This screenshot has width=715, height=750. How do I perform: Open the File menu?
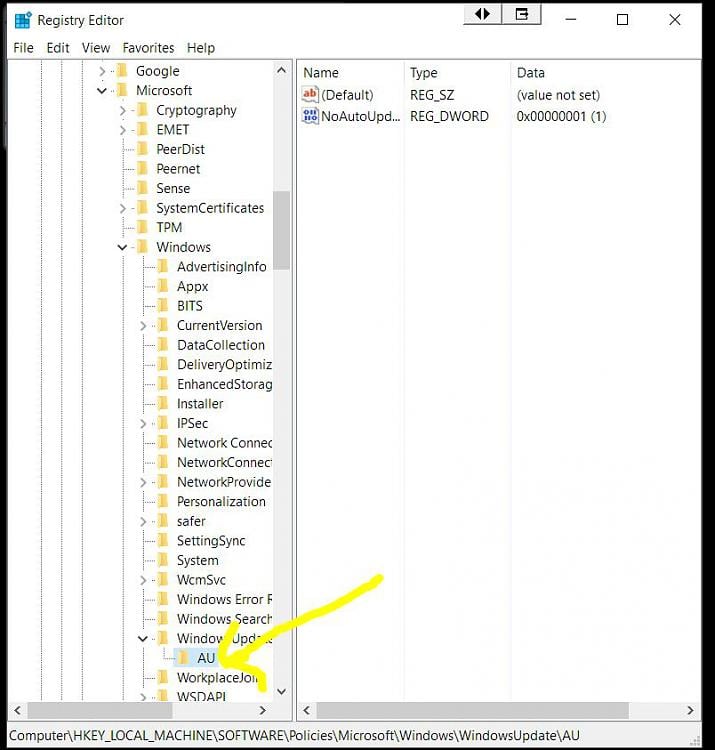coord(23,48)
